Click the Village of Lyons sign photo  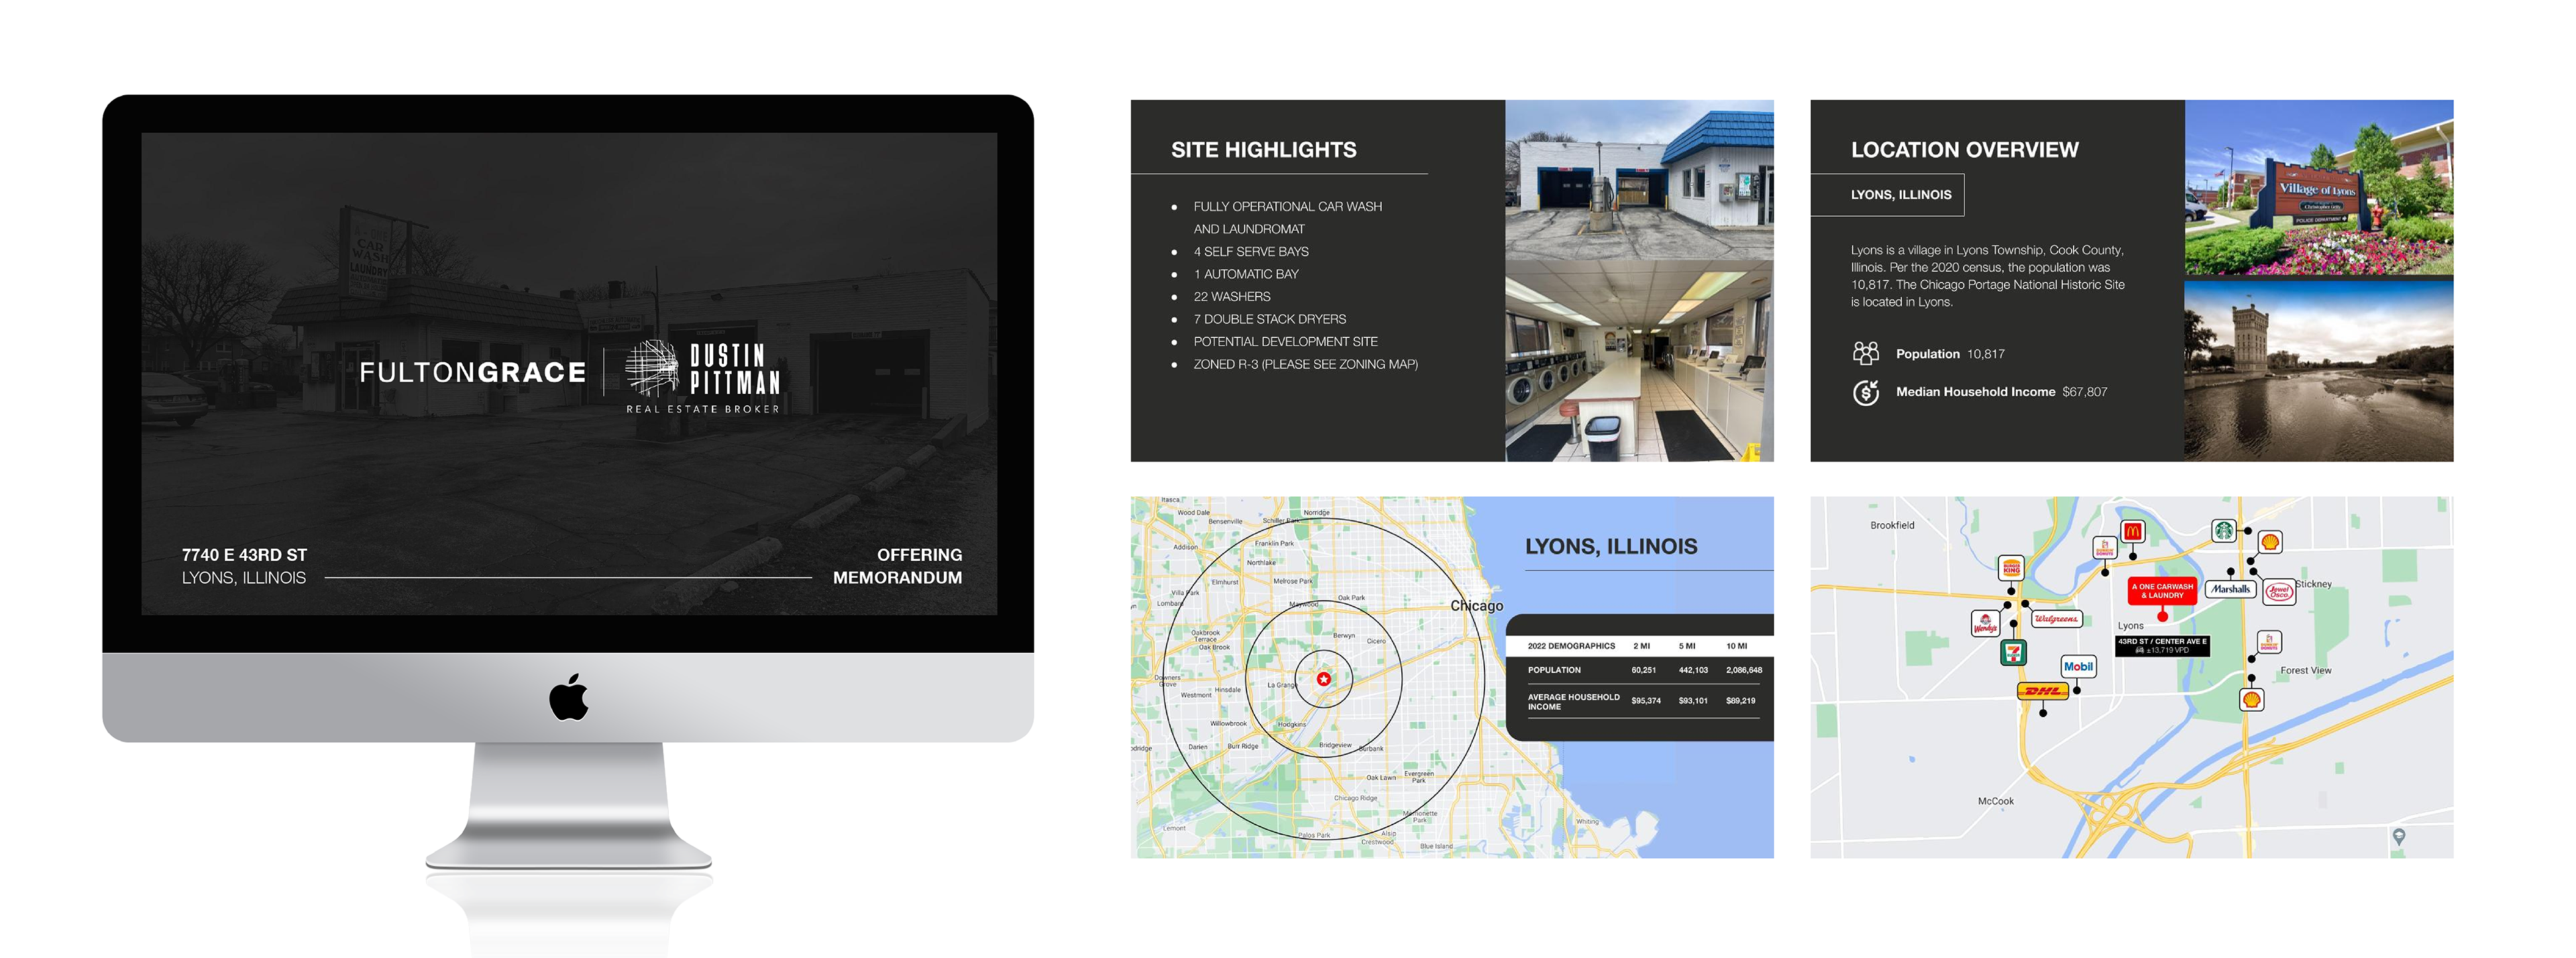[x=2318, y=187]
